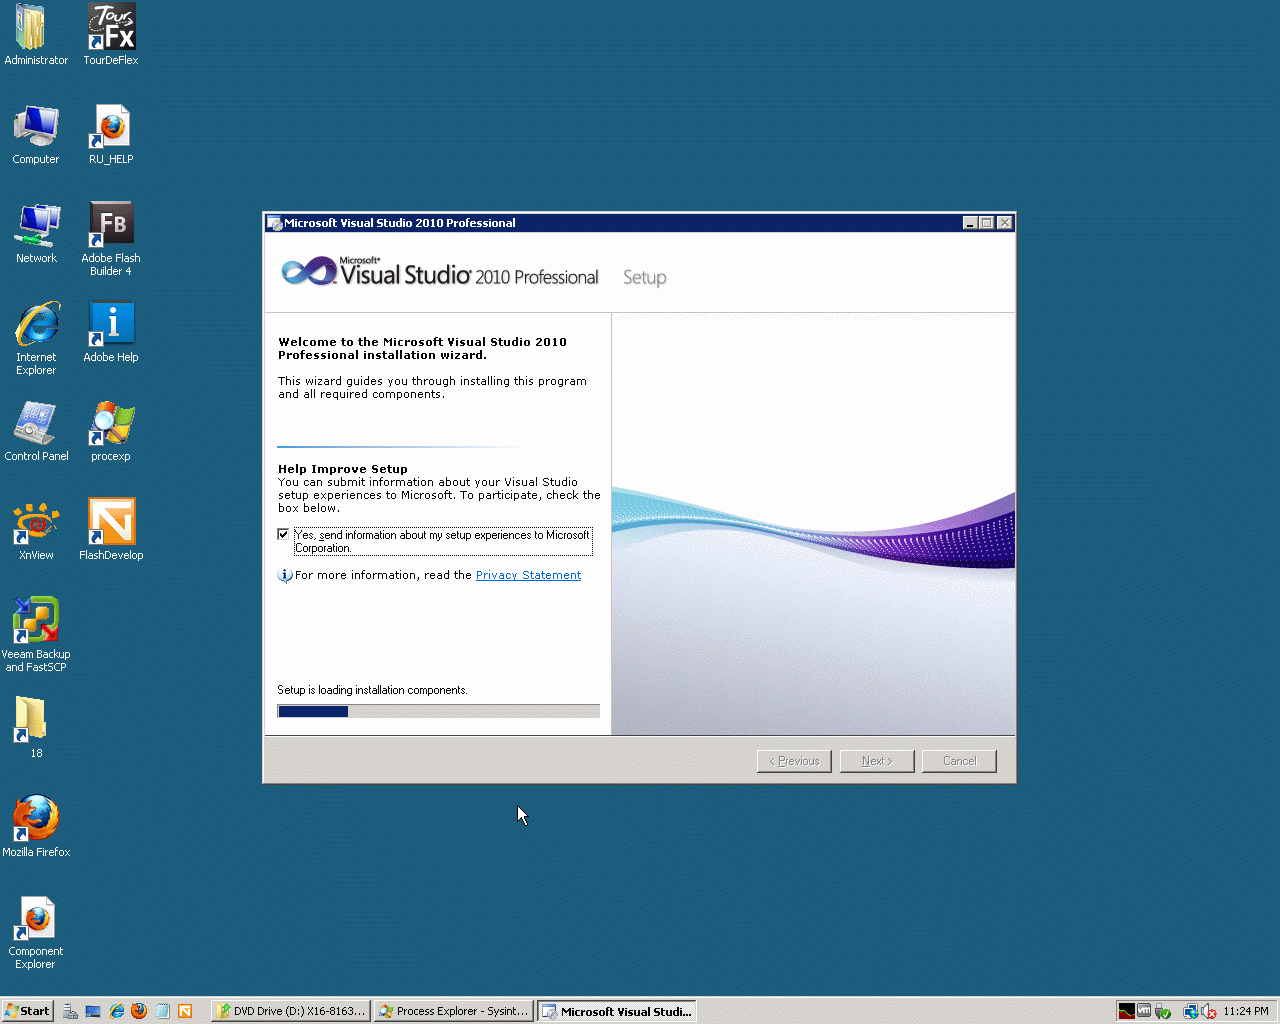
Task: Select the FlashDevelop desktop shortcut
Action: tap(111, 530)
